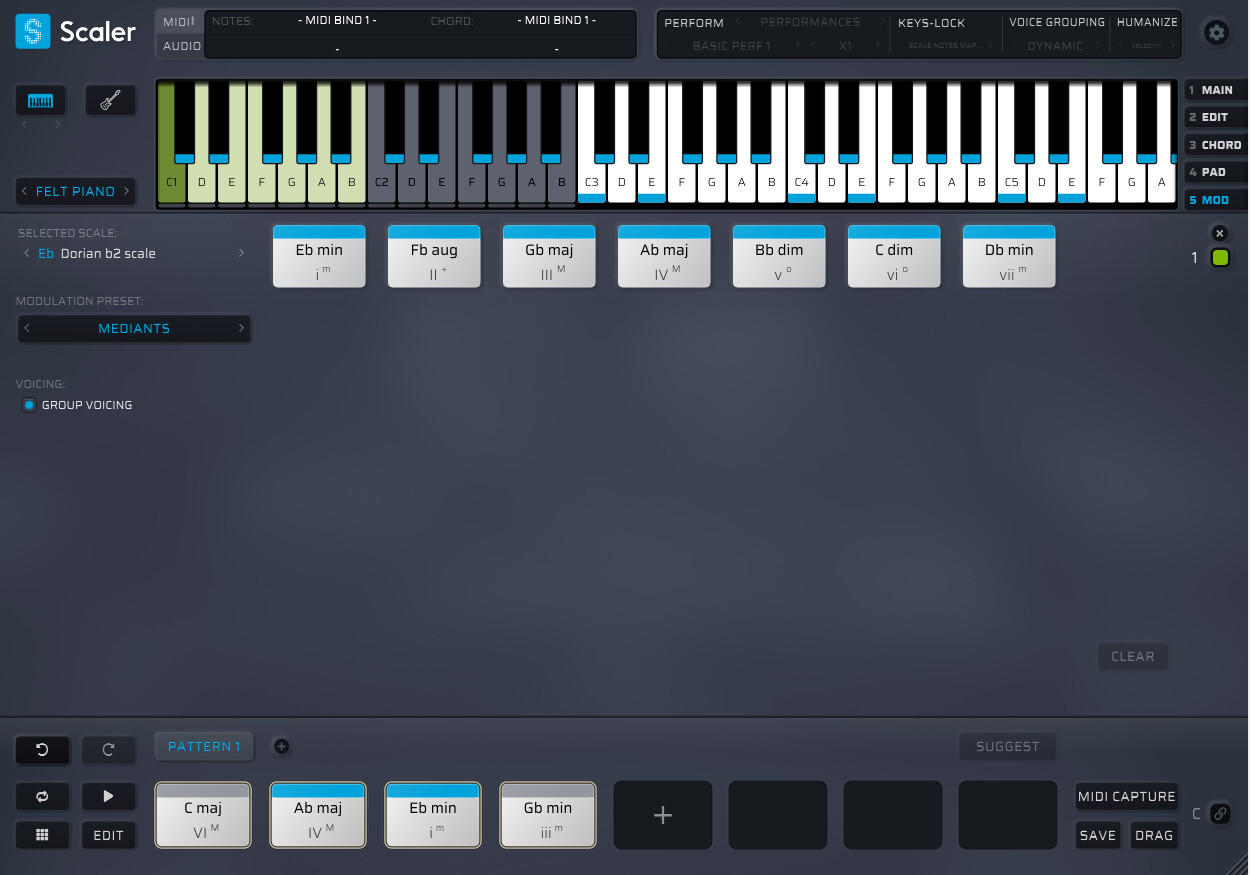Toggle the green pattern indicator light
This screenshot has width=1250, height=875.
click(1219, 257)
